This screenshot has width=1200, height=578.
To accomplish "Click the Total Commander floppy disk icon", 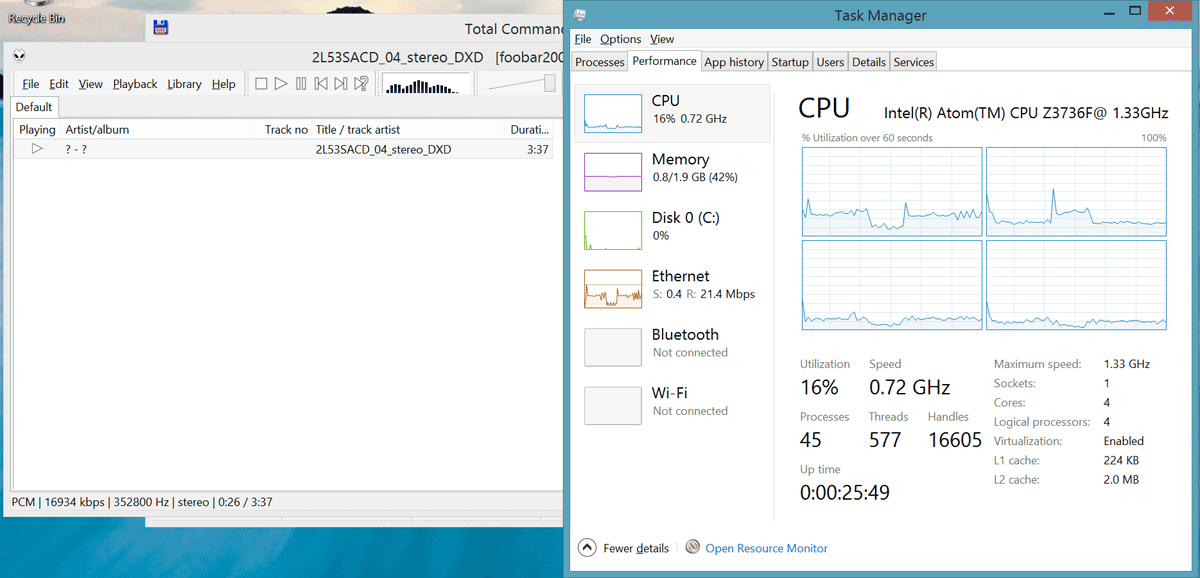I will tap(160, 28).
